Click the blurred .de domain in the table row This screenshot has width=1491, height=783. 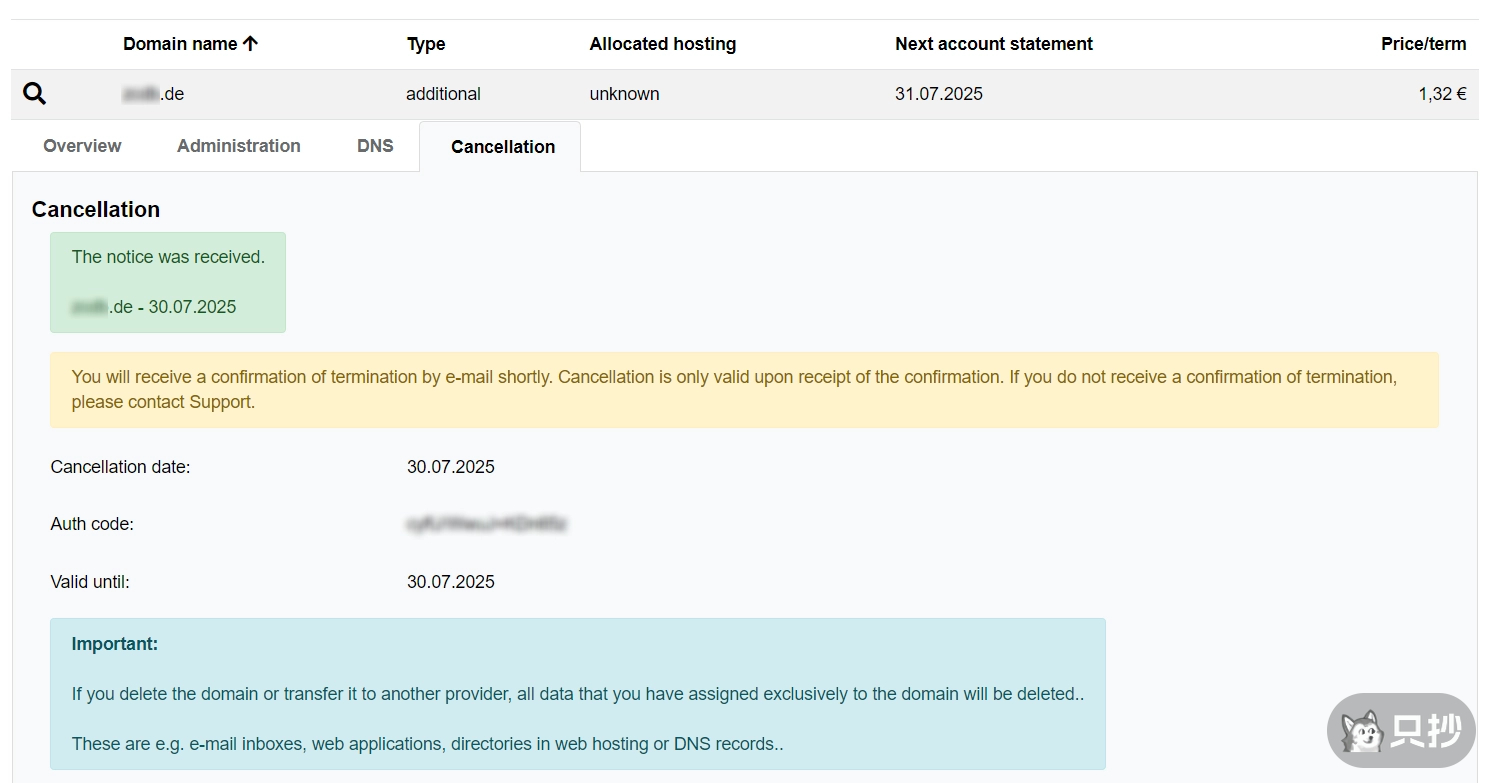(153, 94)
